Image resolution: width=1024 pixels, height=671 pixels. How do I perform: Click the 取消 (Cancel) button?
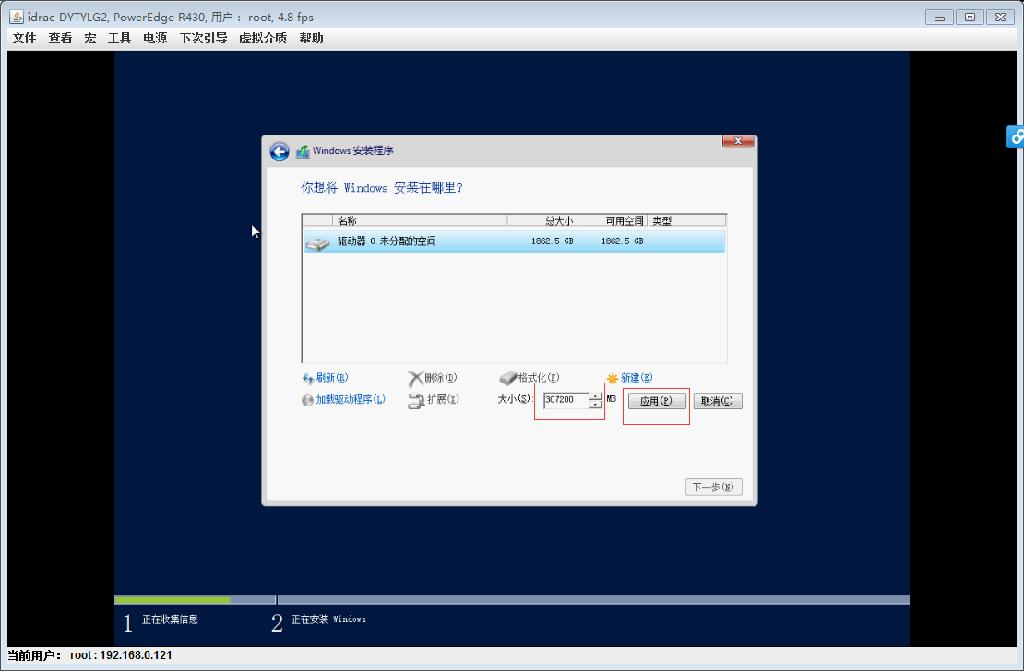(716, 400)
